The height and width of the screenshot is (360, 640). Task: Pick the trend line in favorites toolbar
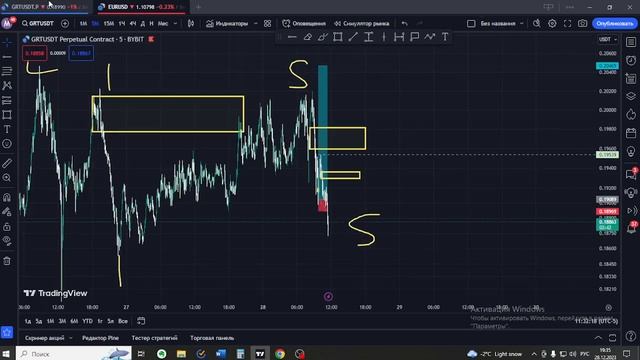click(353, 37)
